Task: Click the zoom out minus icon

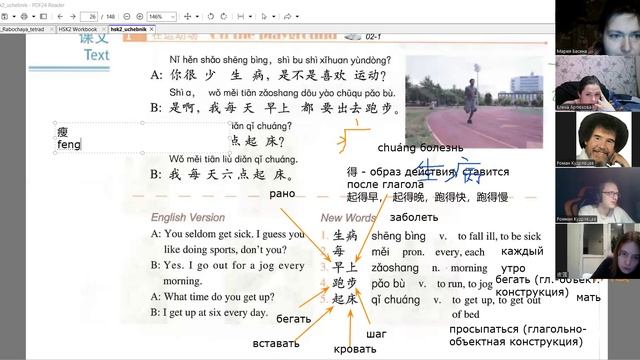Action: [127, 16]
